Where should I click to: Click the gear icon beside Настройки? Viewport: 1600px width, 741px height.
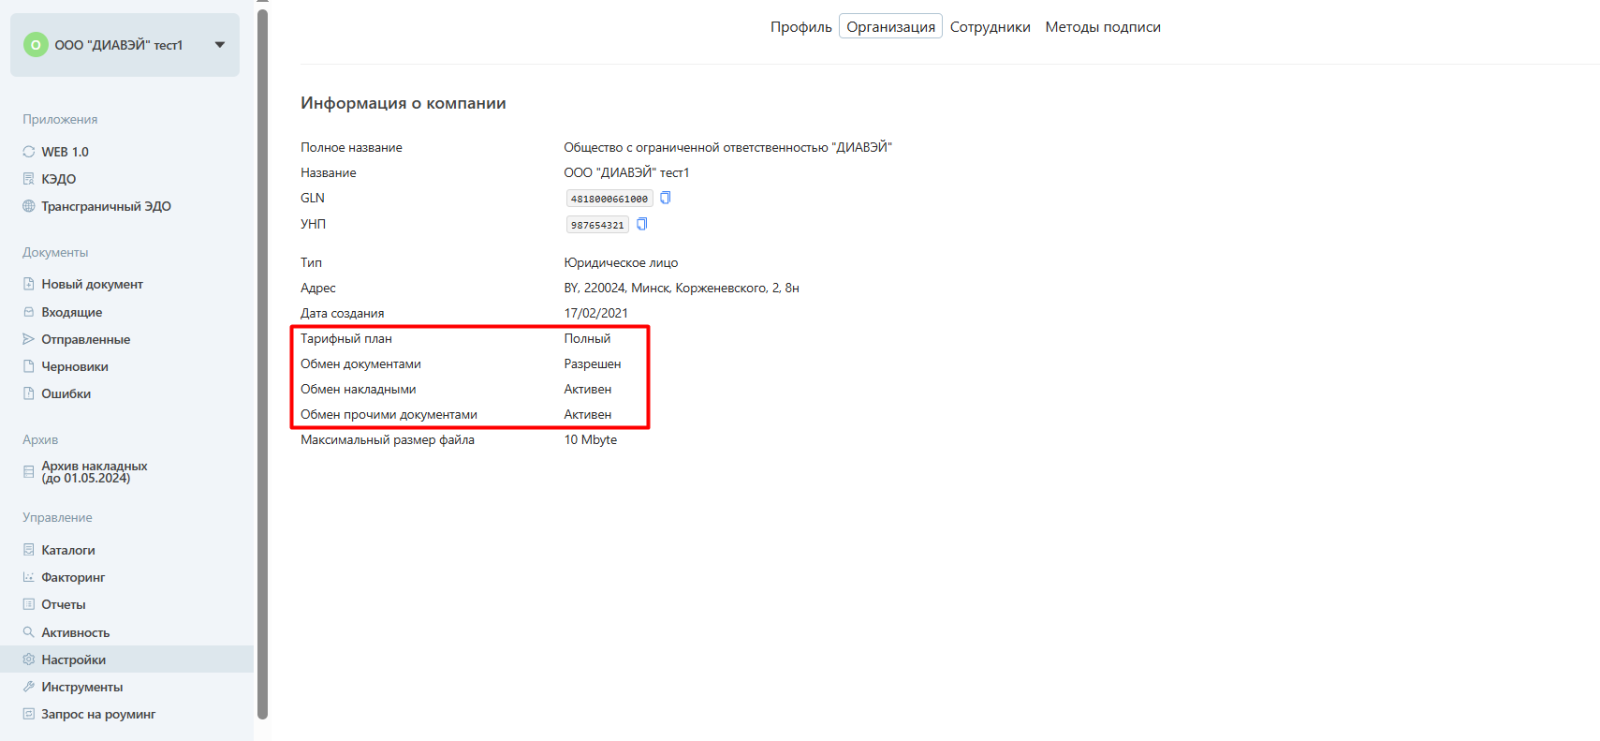click(x=29, y=660)
